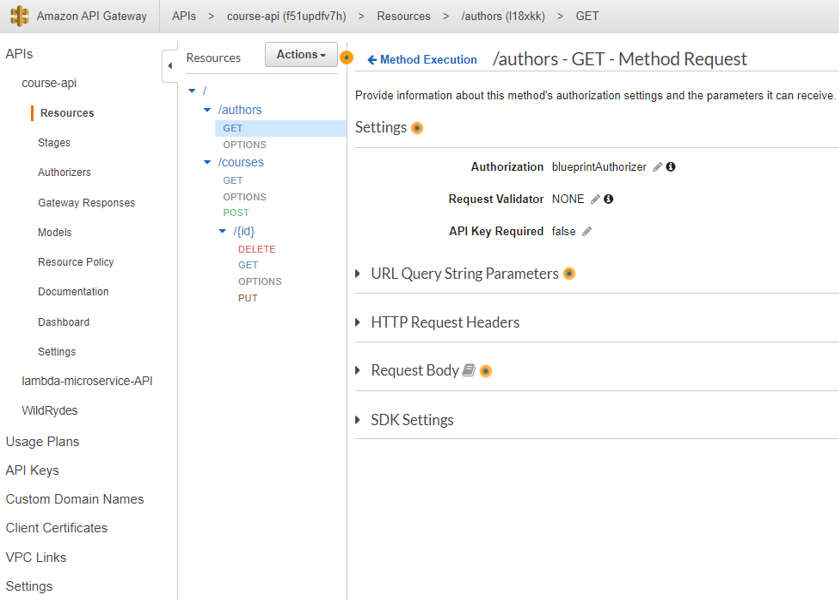Edit Authorization with the pencil icon
Screen dimensions: 839x600
click(x=657, y=167)
